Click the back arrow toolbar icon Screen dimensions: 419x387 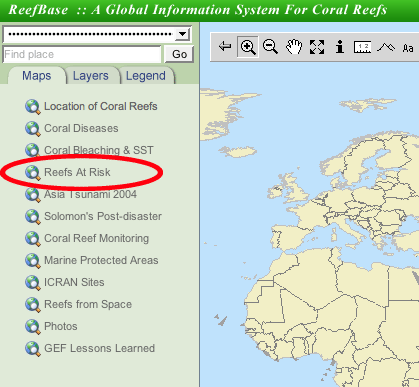225,46
